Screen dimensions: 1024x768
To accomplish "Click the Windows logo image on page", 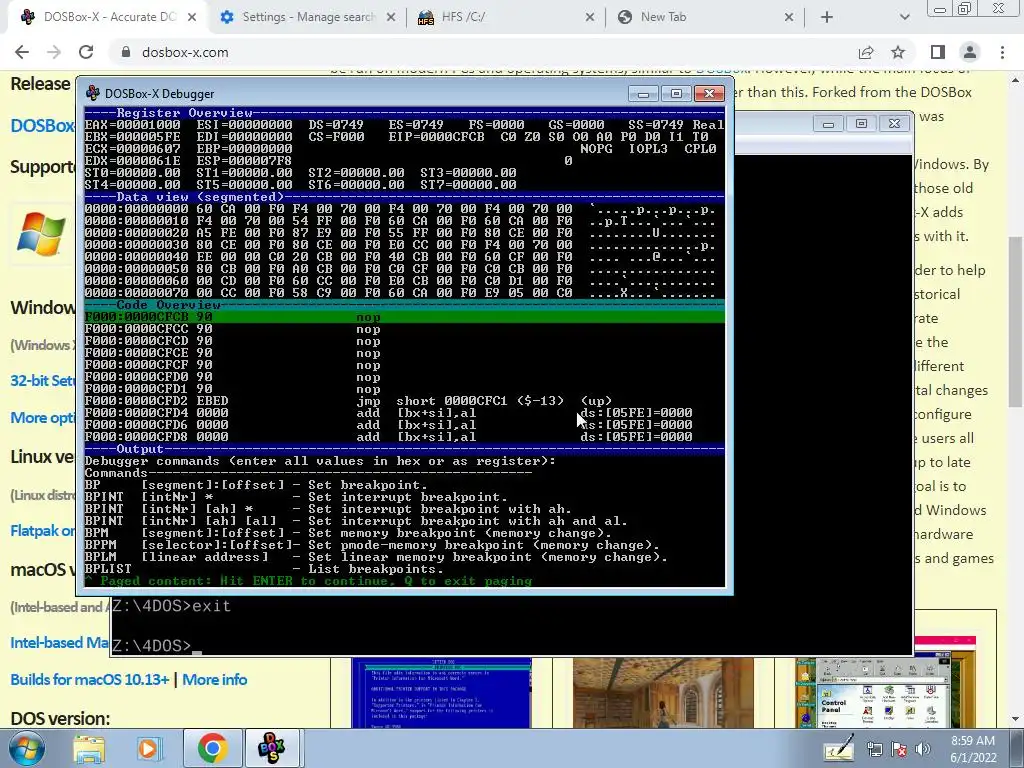I will 42,234.
